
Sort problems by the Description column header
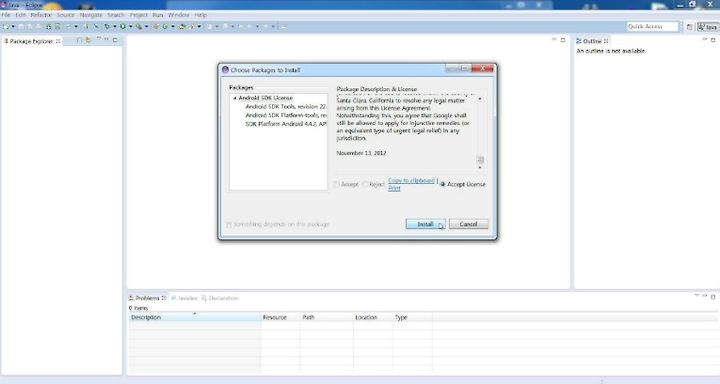pyautogui.click(x=195, y=317)
